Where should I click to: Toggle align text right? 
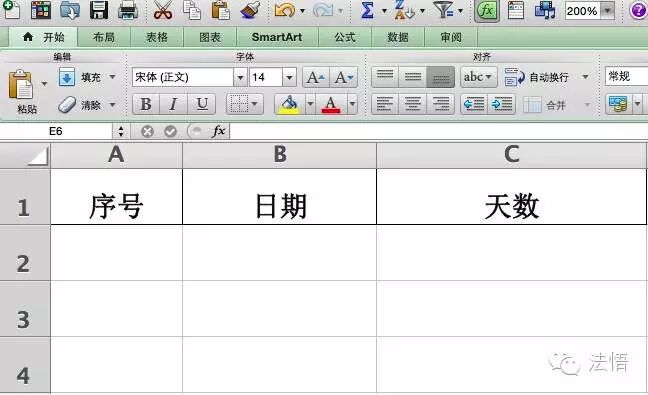point(441,104)
